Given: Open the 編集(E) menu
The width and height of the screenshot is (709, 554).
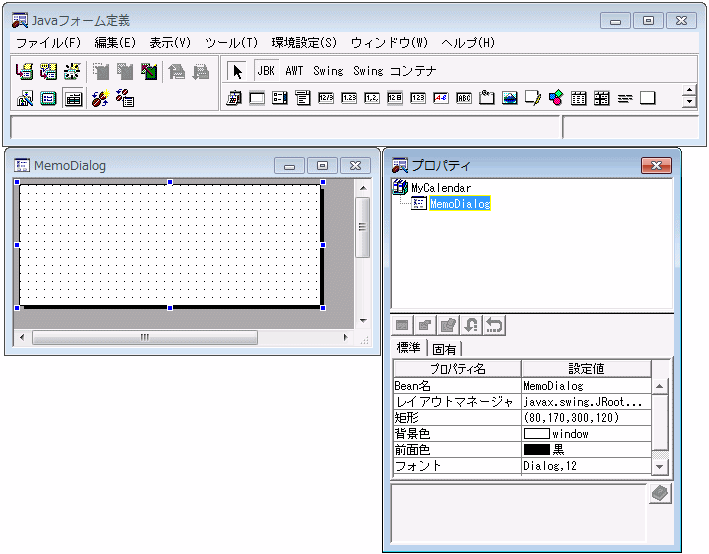Looking at the screenshot, I should click(115, 43).
